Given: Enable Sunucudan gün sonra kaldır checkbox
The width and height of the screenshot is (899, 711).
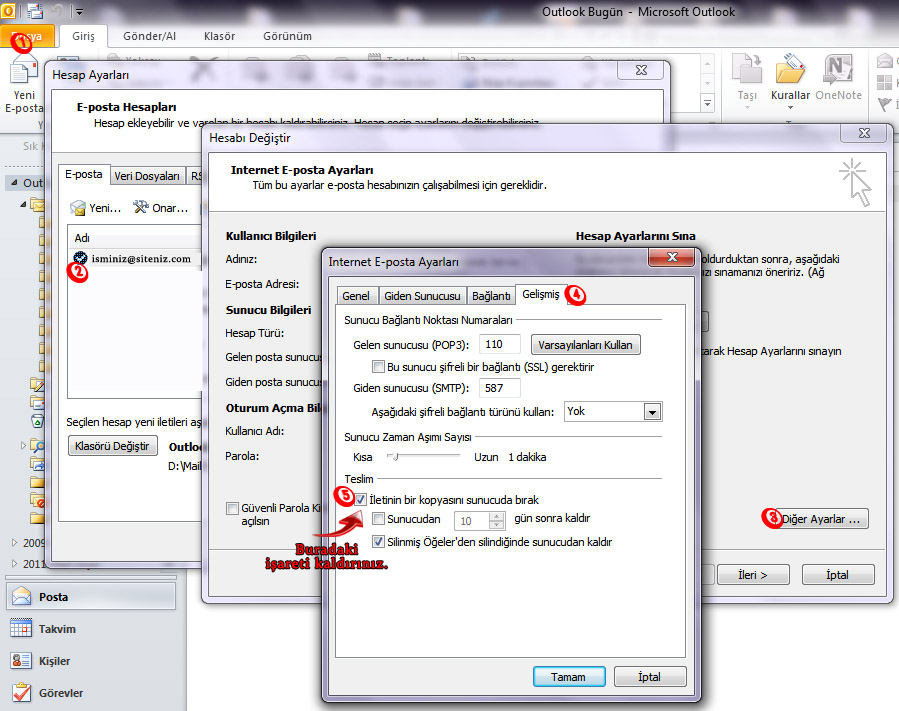Looking at the screenshot, I should [378, 519].
